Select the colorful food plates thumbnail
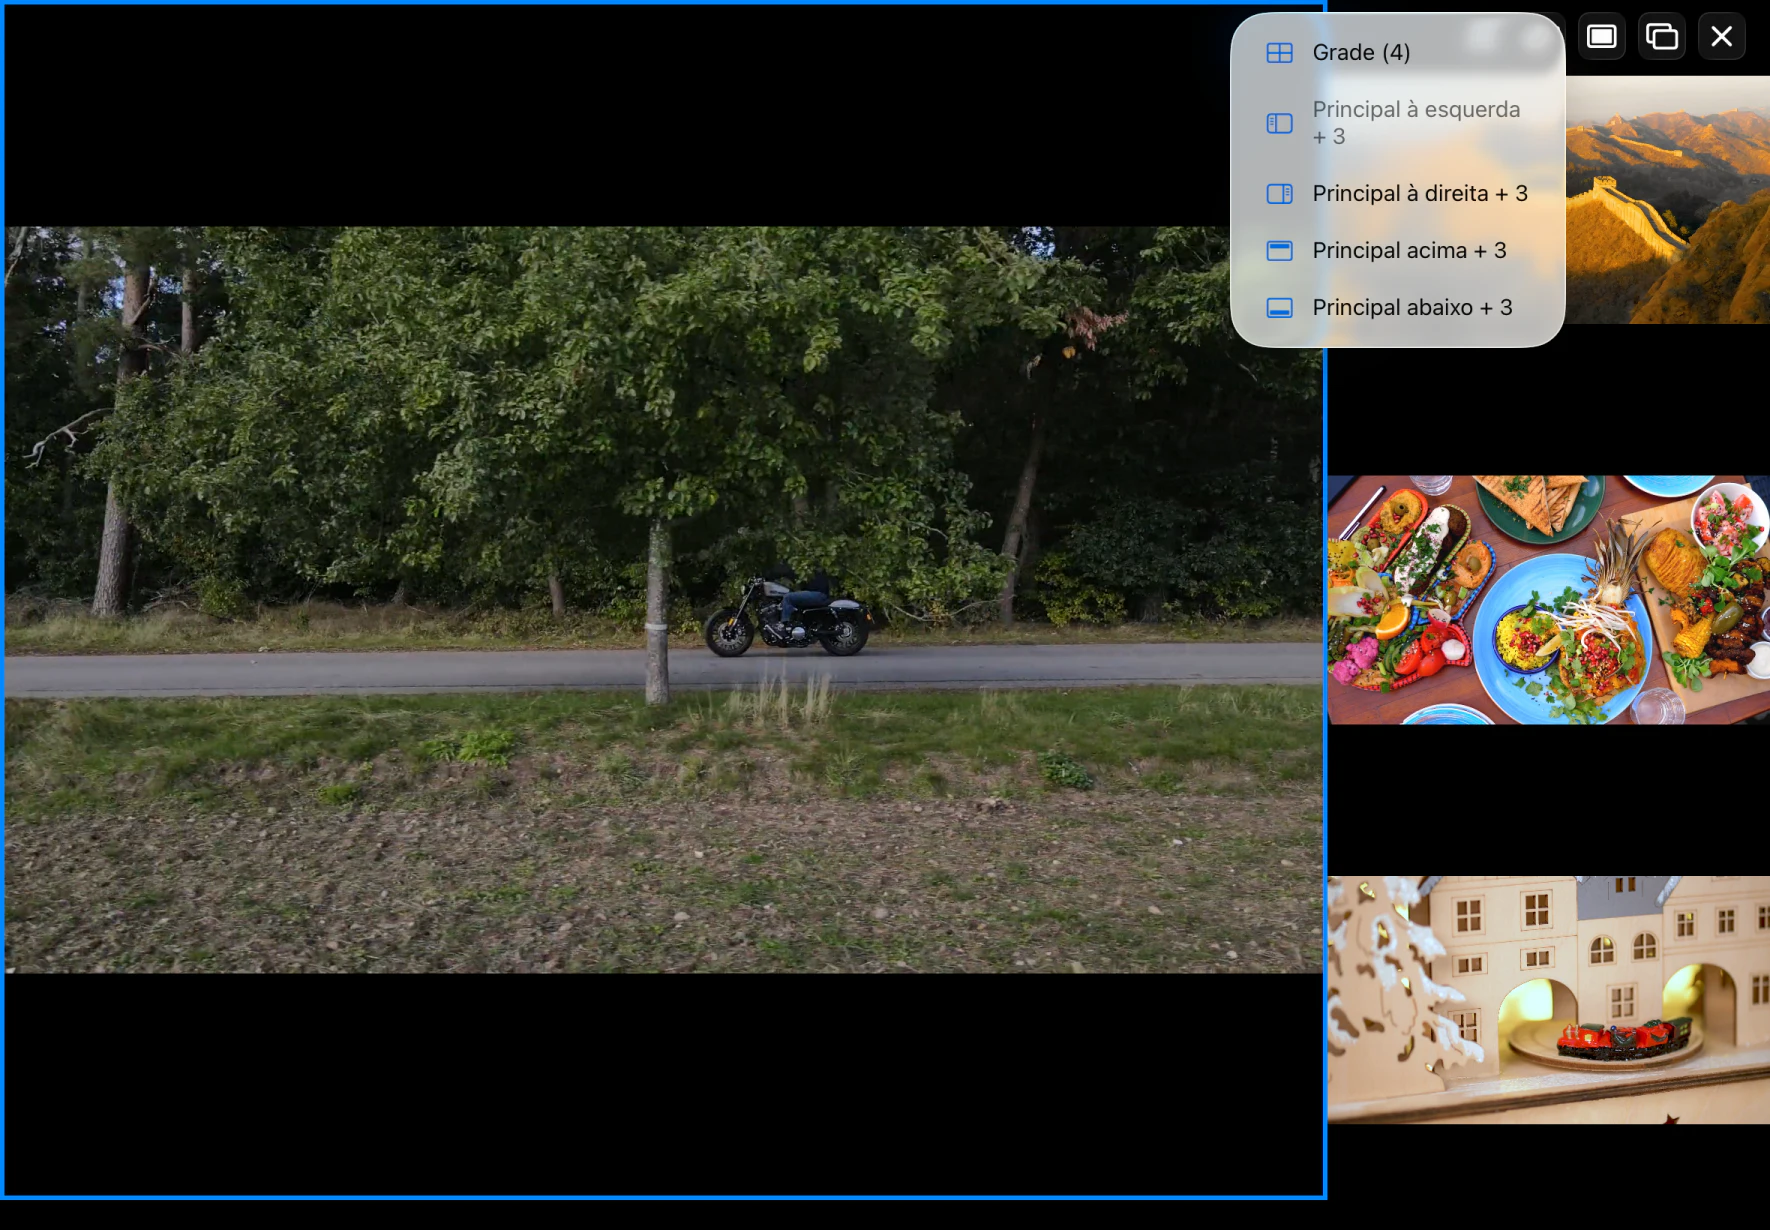 (x=1549, y=600)
